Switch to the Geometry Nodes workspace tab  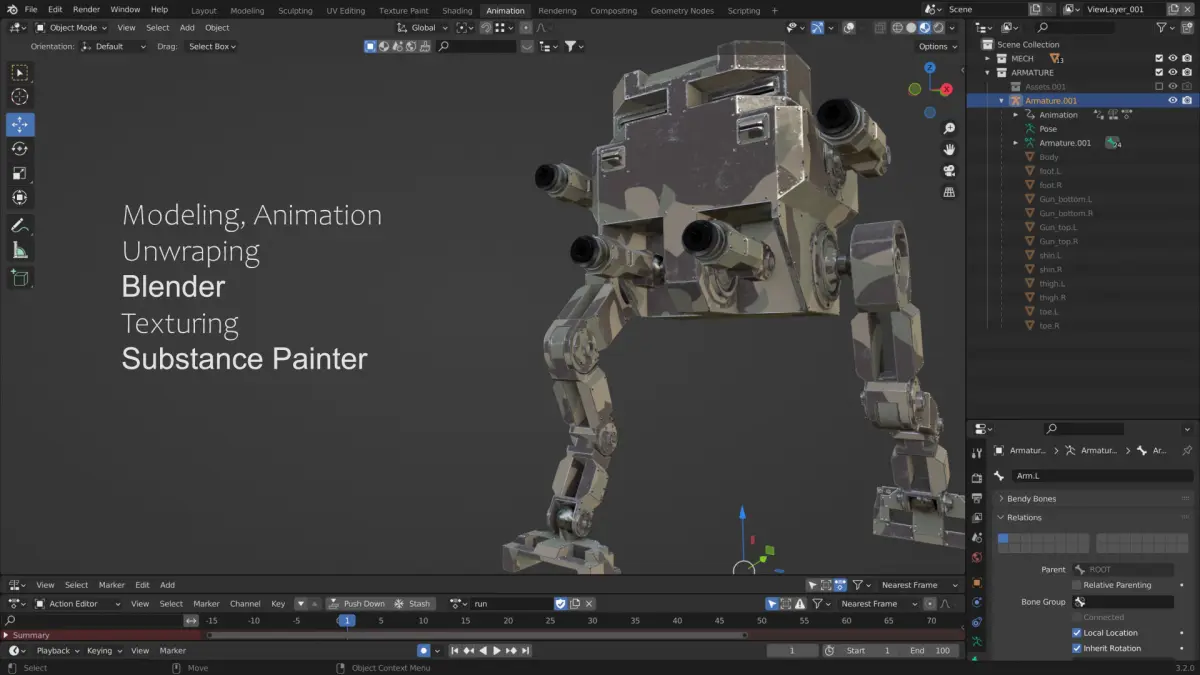pyautogui.click(x=682, y=11)
